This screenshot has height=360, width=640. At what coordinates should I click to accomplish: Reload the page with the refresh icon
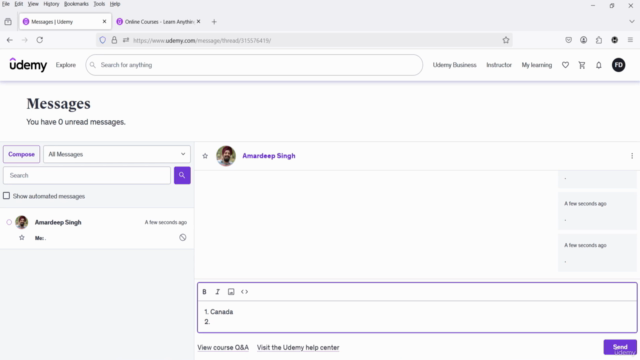[40, 40]
